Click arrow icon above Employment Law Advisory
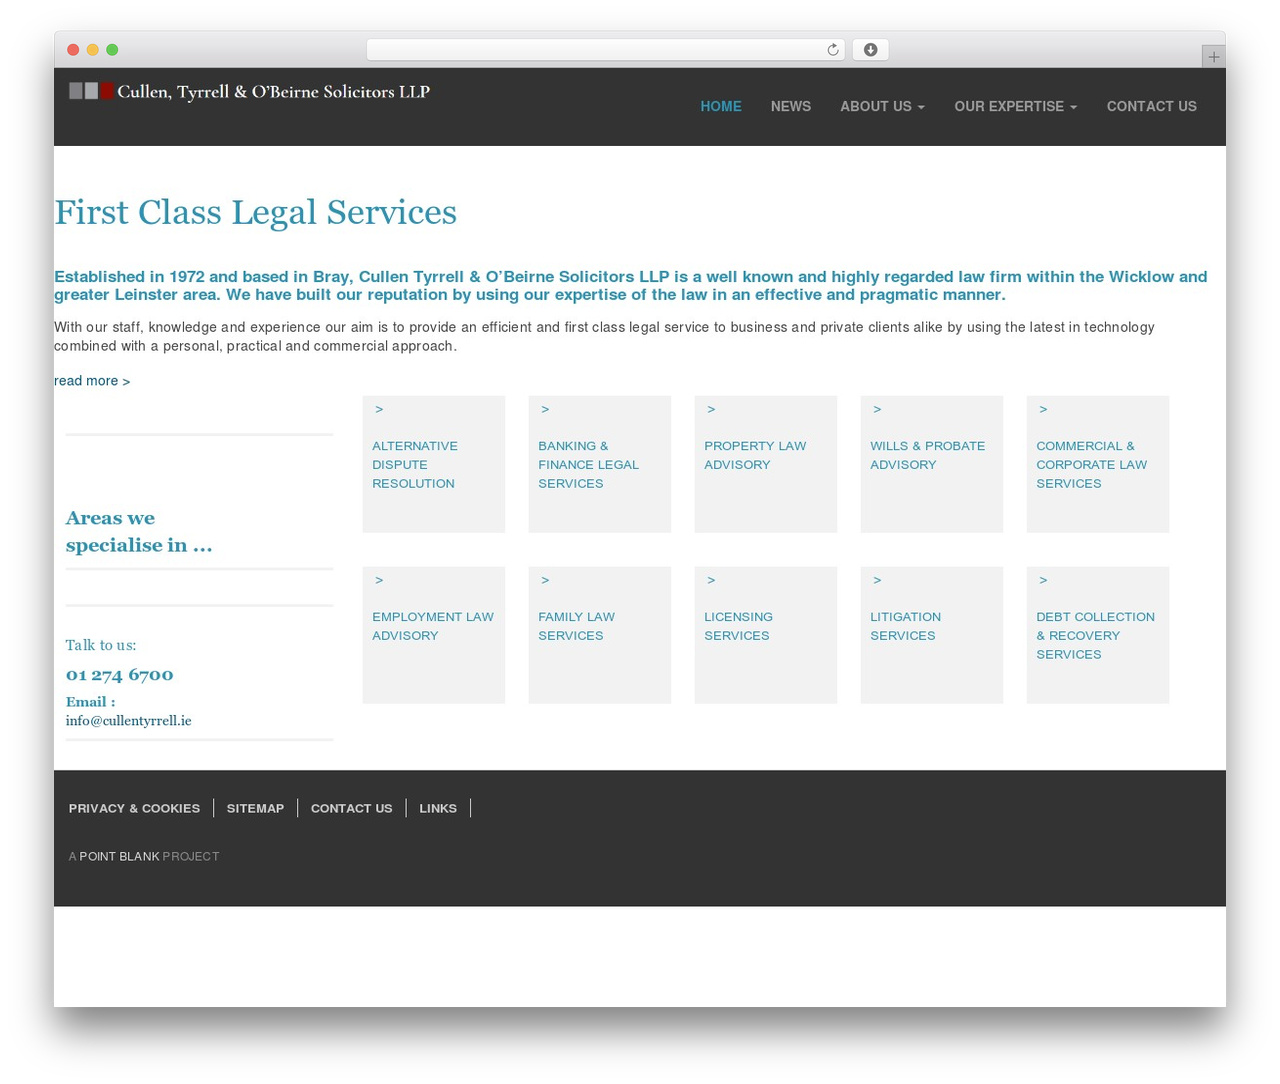The height and width of the screenshot is (1084, 1280). click(379, 580)
